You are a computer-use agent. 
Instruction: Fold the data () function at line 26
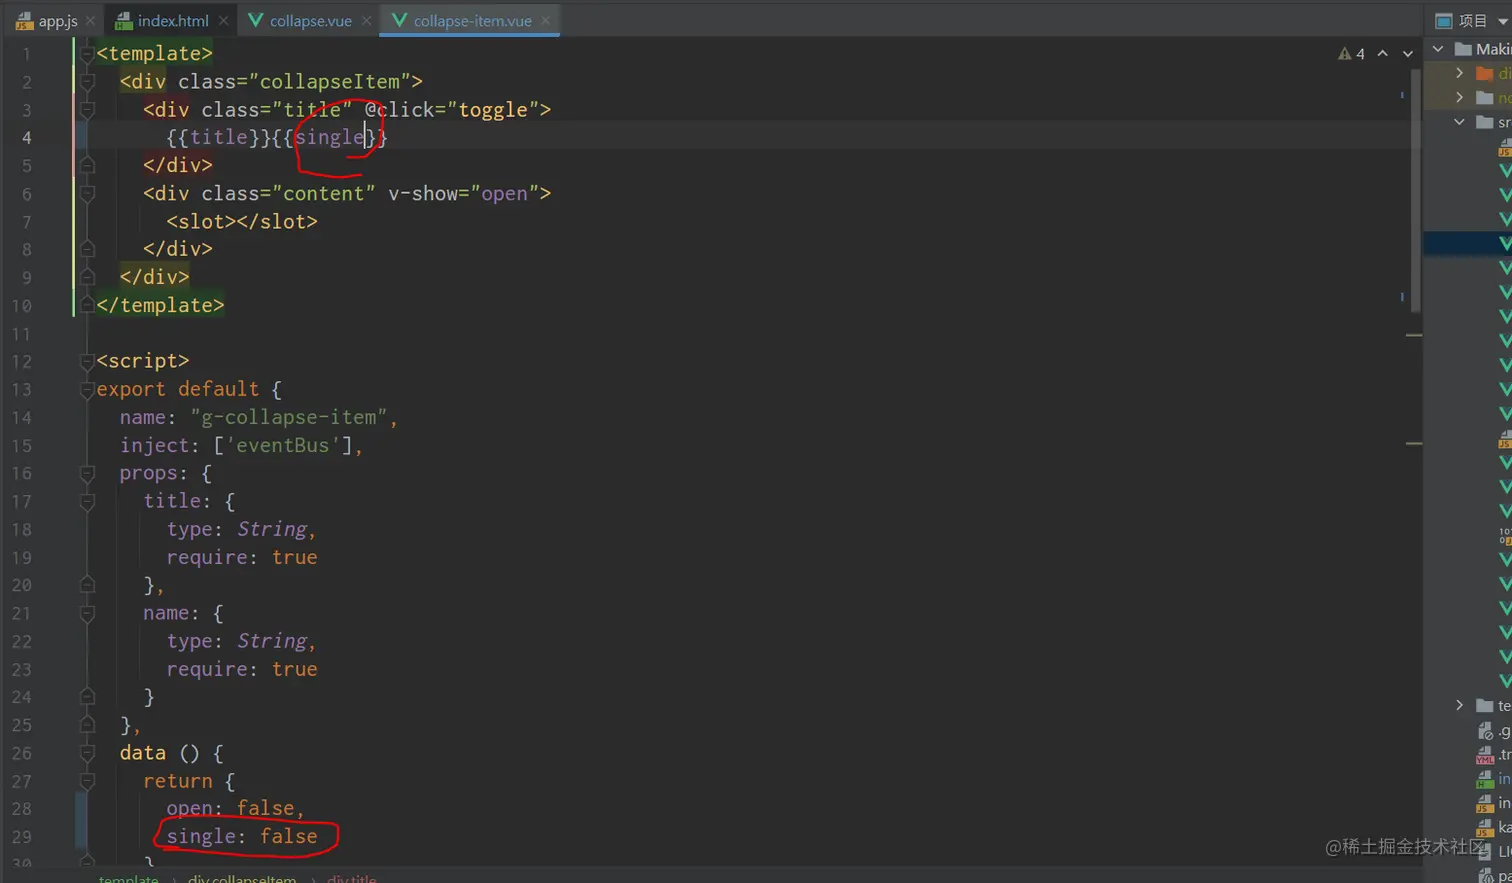[87, 753]
